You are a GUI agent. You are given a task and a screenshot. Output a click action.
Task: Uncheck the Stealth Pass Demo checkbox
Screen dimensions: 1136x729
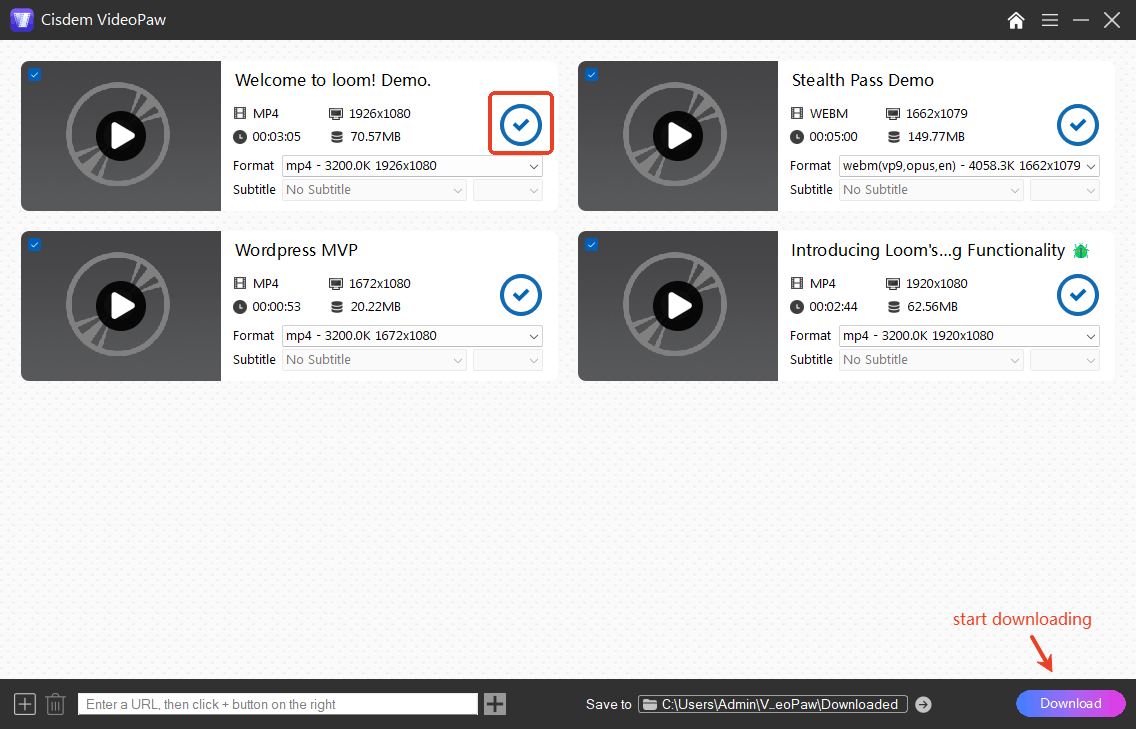[x=592, y=75]
